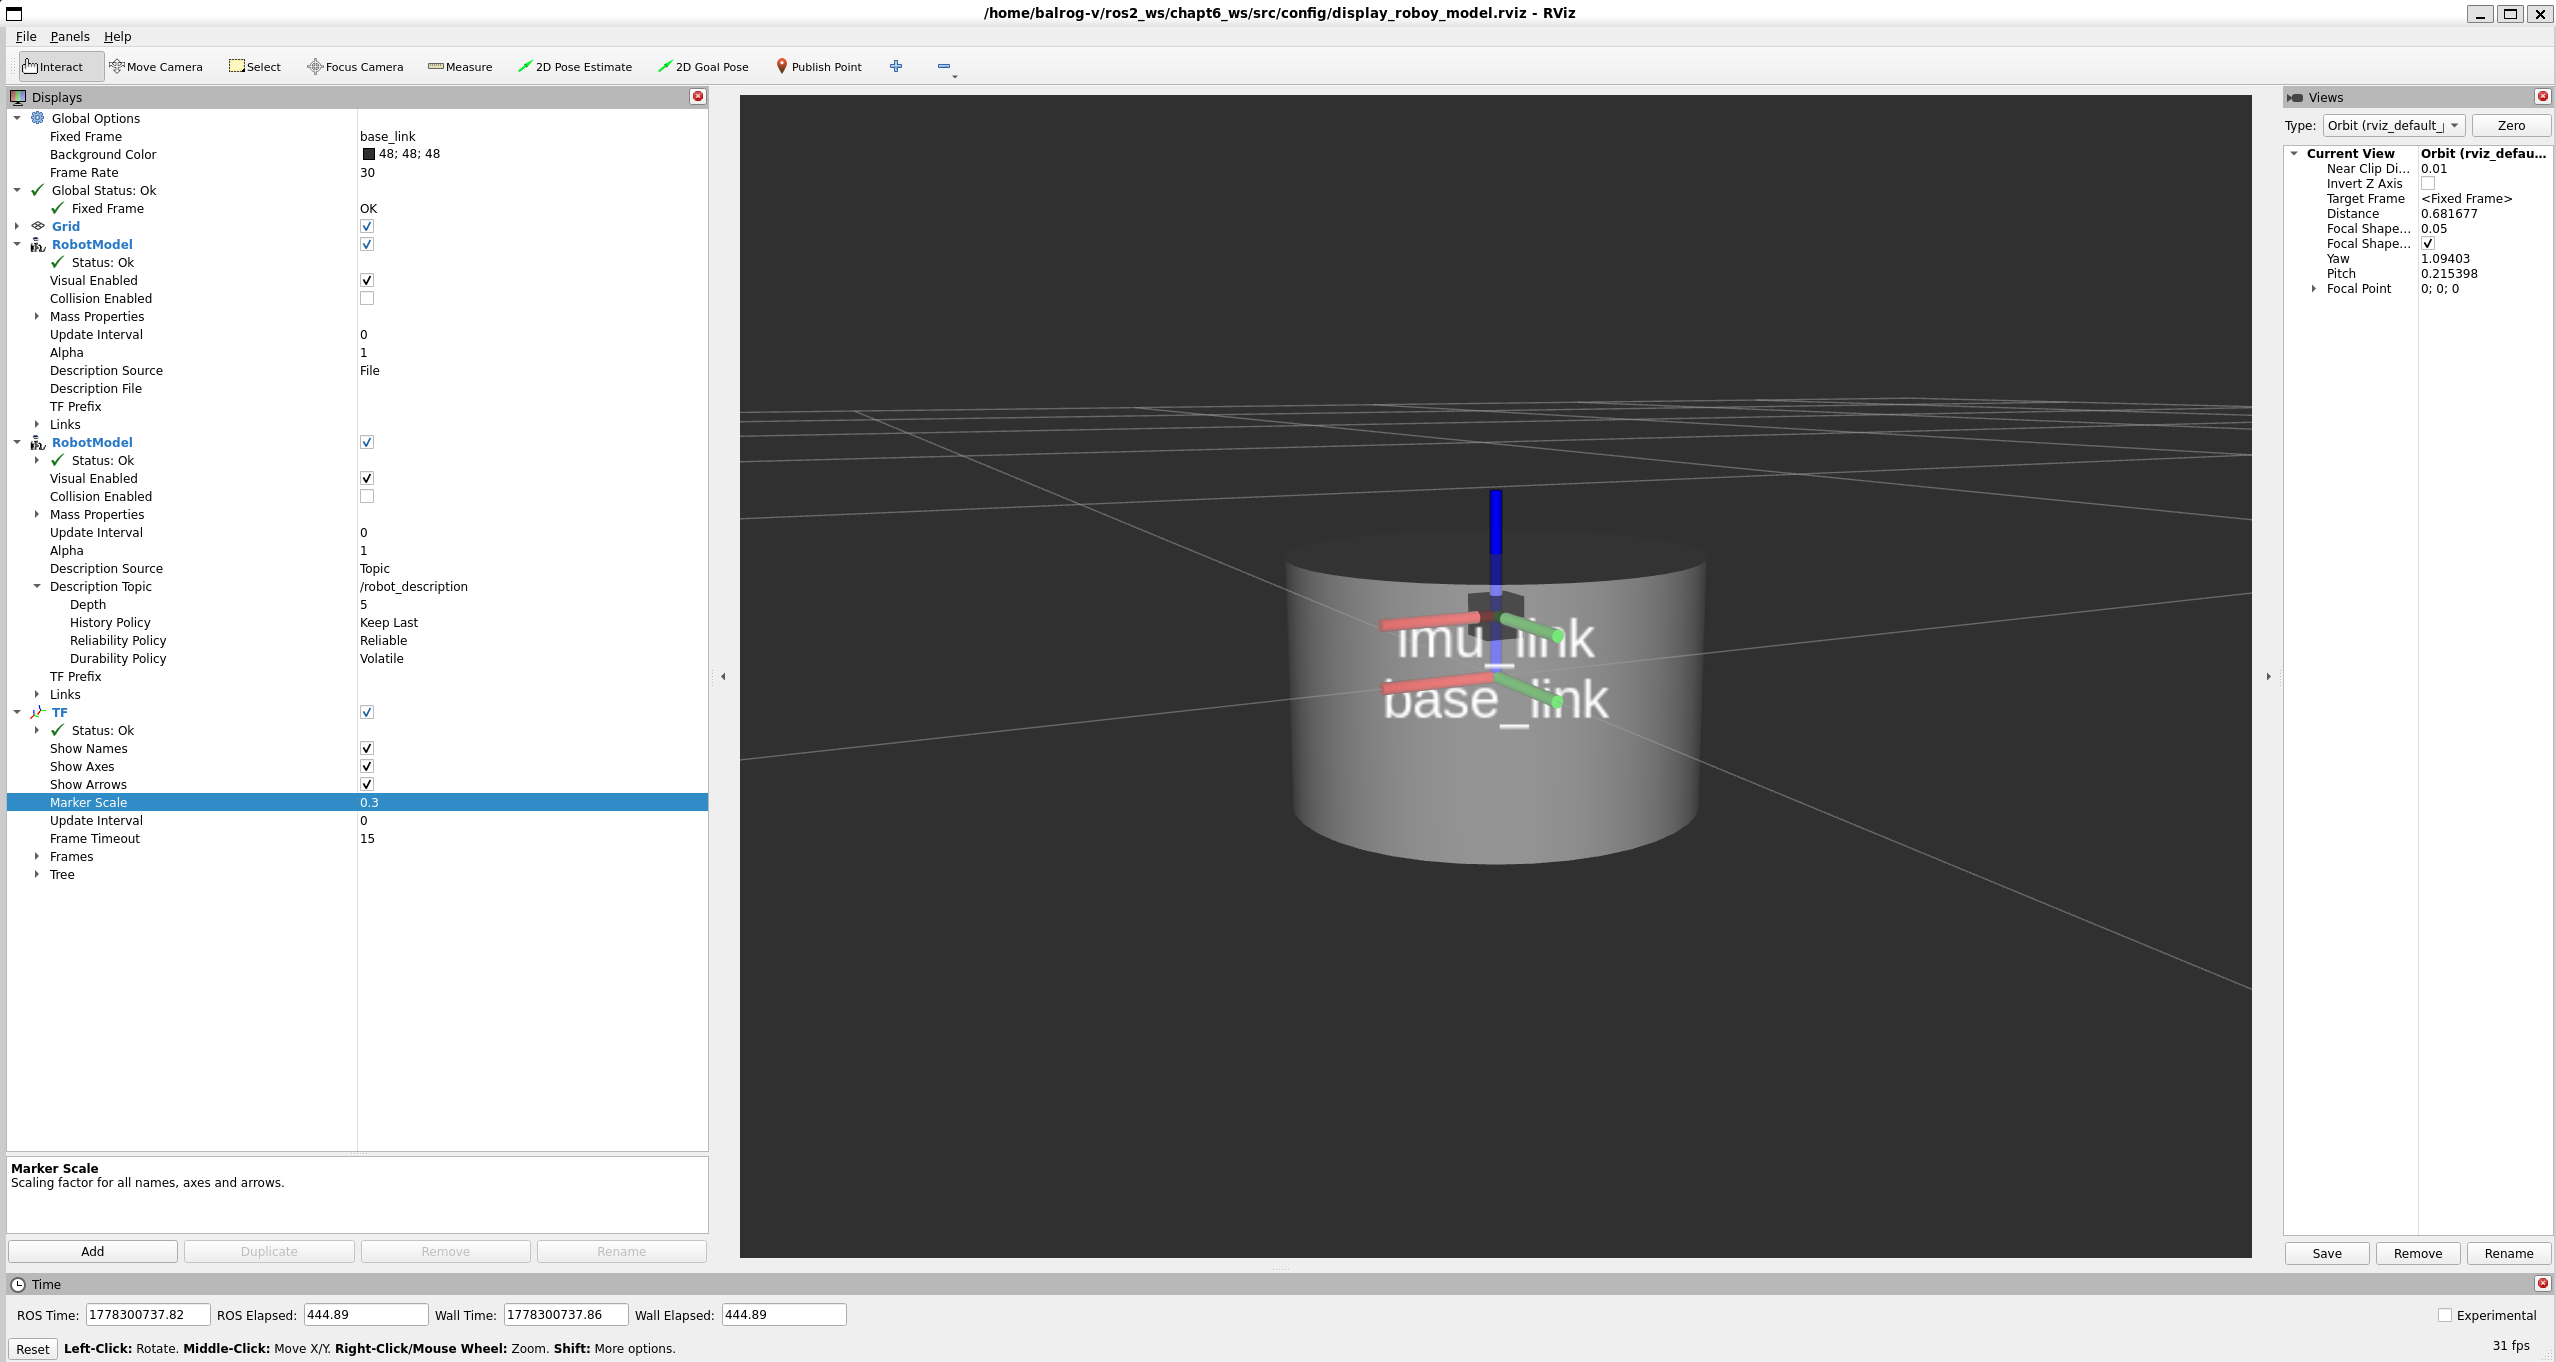Select the Marker Scale row
The width and height of the screenshot is (2556, 1362).
click(357, 802)
